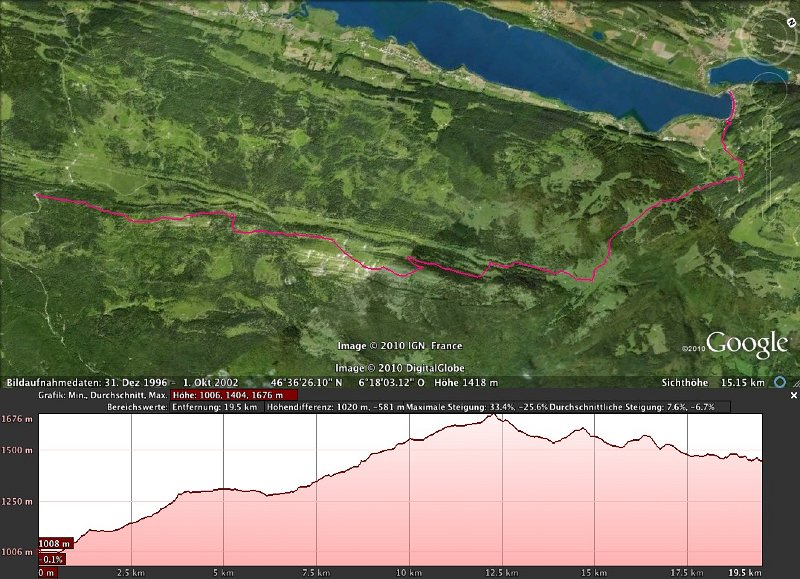The height and width of the screenshot is (579, 800).
Task: Click the Google logo watermark
Action: (x=748, y=345)
